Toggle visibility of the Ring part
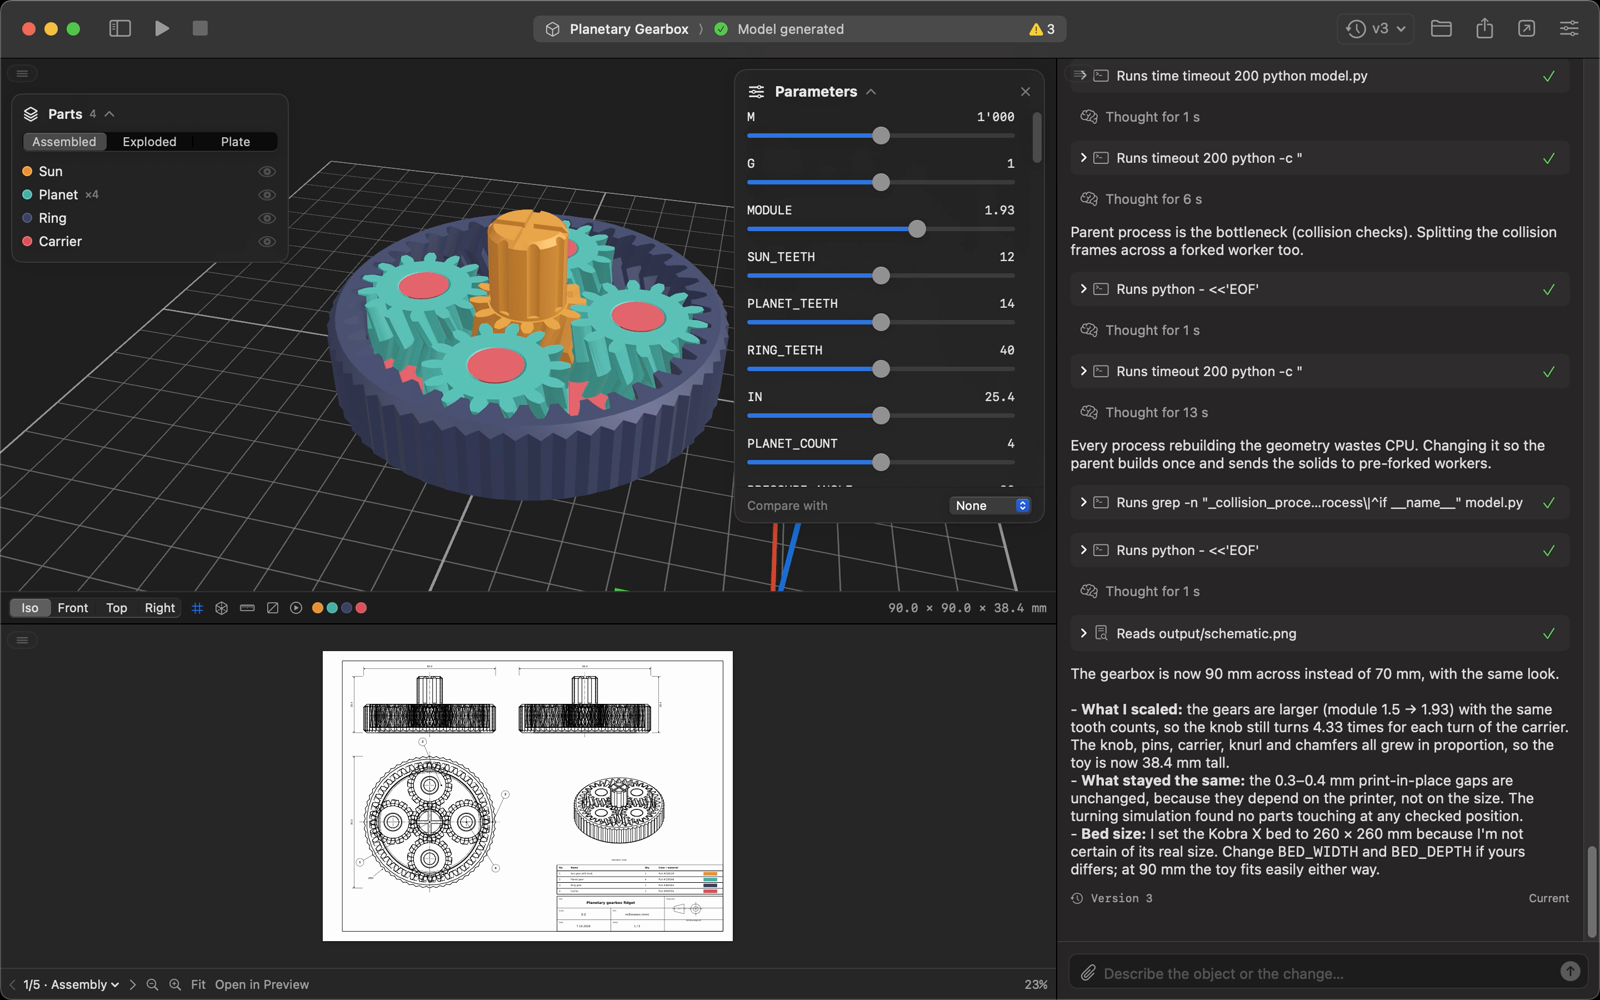 267,218
